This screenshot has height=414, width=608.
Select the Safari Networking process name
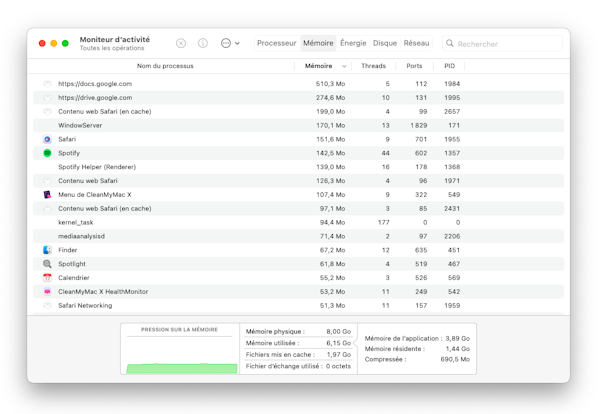85,305
